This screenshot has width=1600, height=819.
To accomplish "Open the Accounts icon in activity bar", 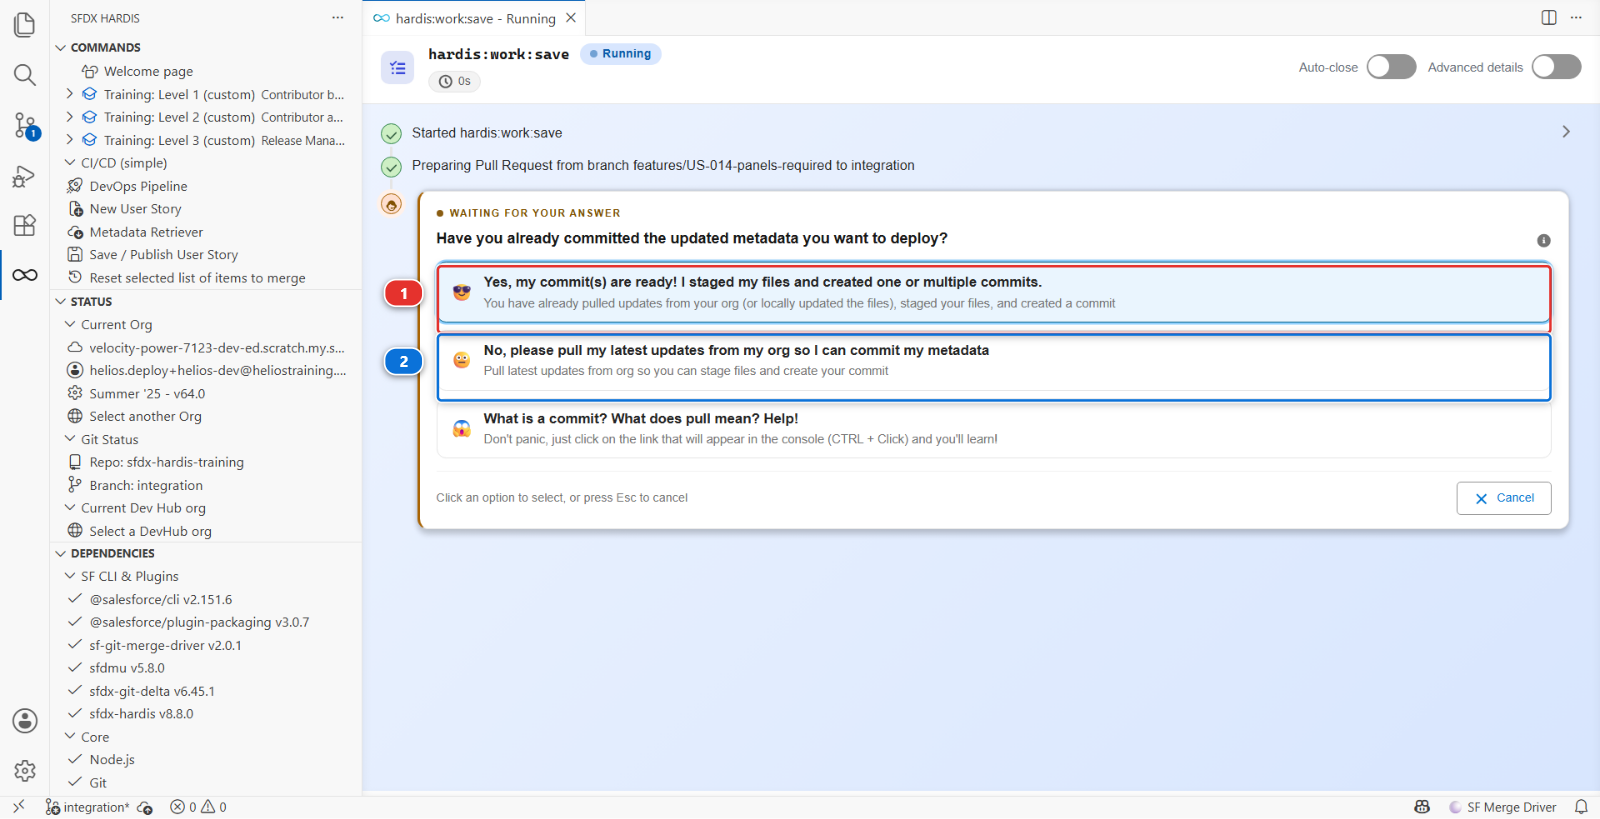I will 25,721.
